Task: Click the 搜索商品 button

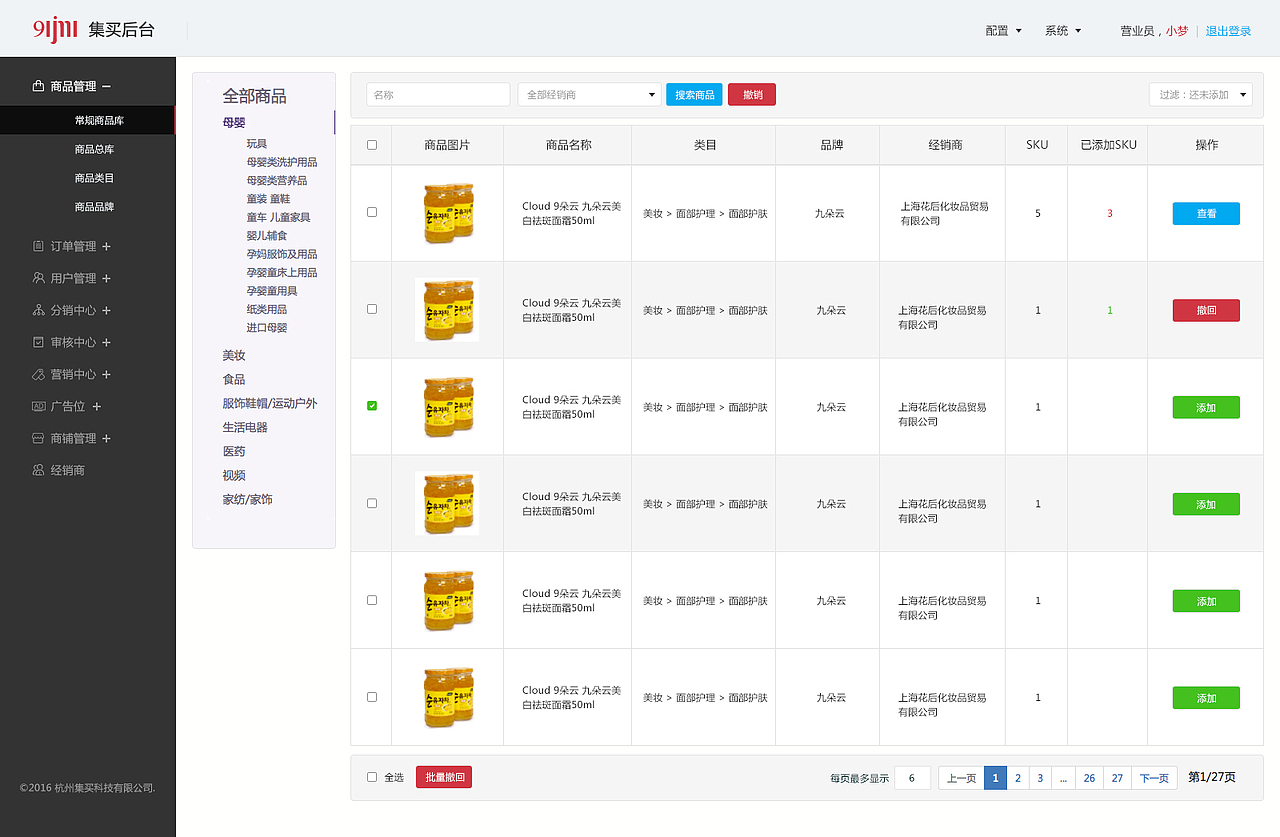Action: click(694, 94)
